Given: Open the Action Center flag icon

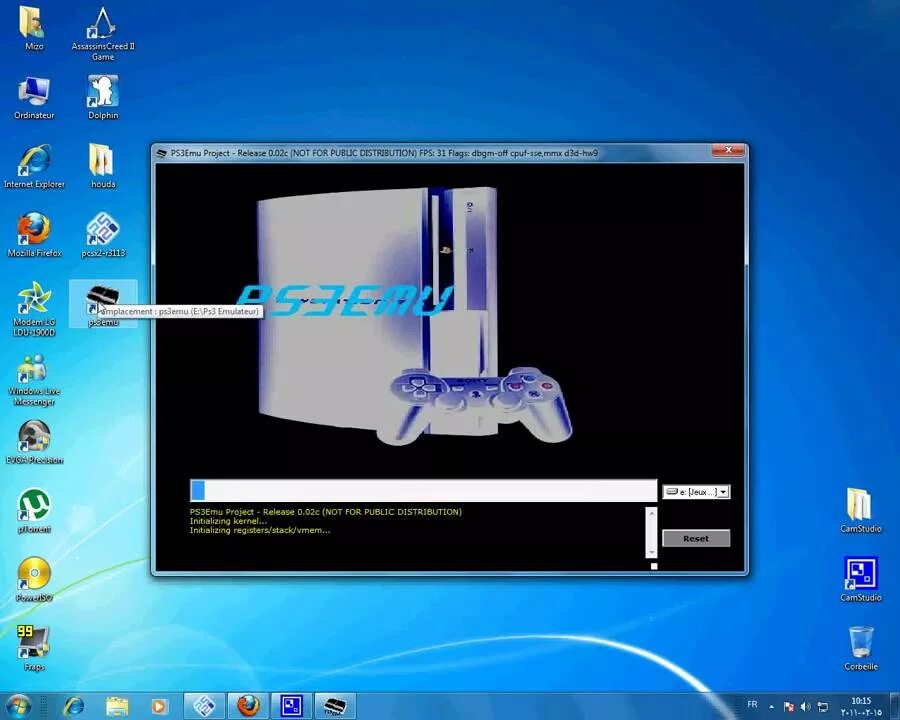Looking at the screenshot, I should 789,707.
